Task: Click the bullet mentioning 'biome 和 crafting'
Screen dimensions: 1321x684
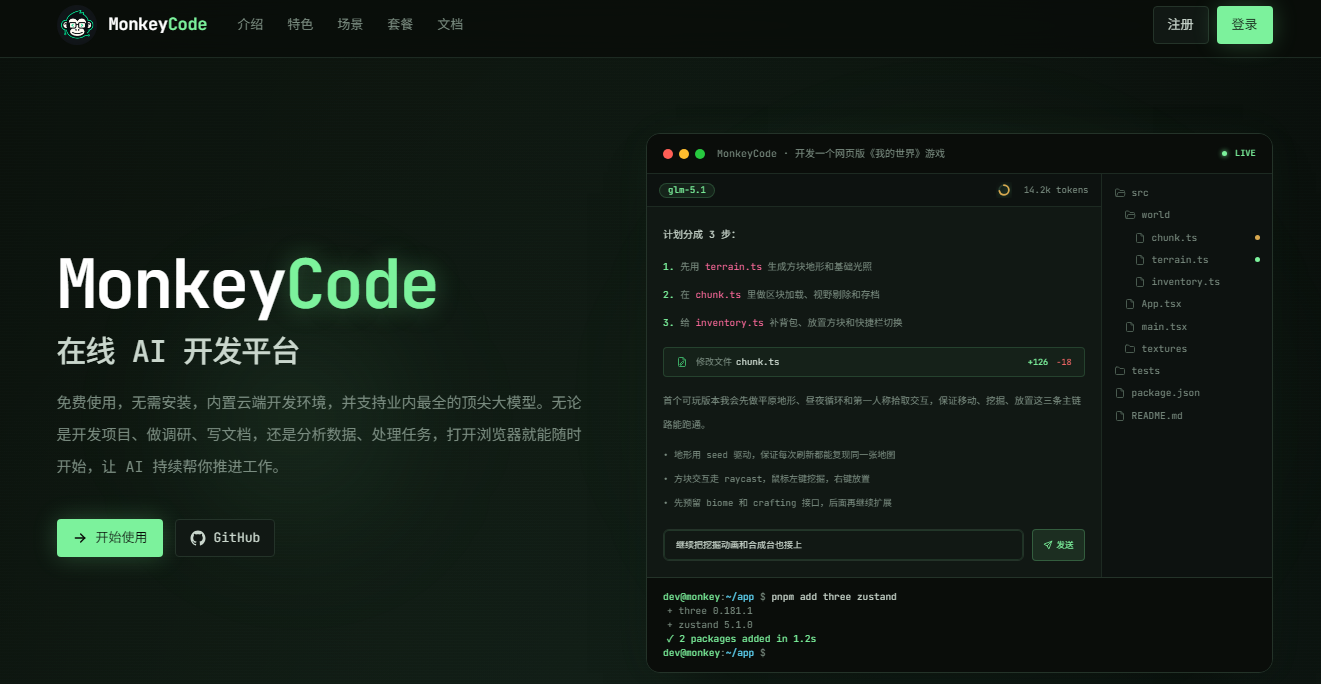Action: click(x=777, y=503)
